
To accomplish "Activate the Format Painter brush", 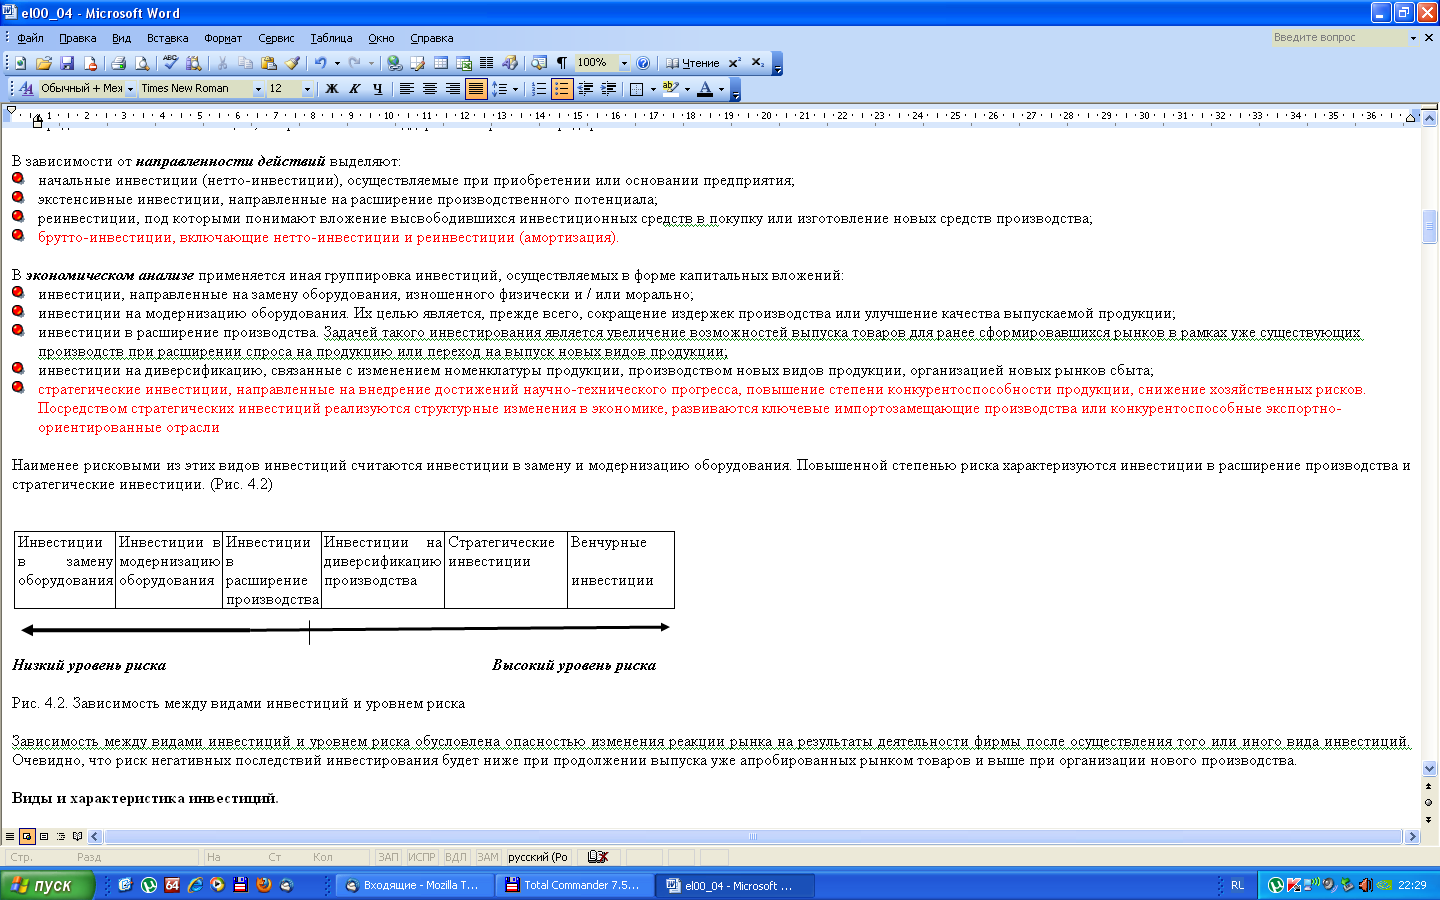I will pos(292,63).
